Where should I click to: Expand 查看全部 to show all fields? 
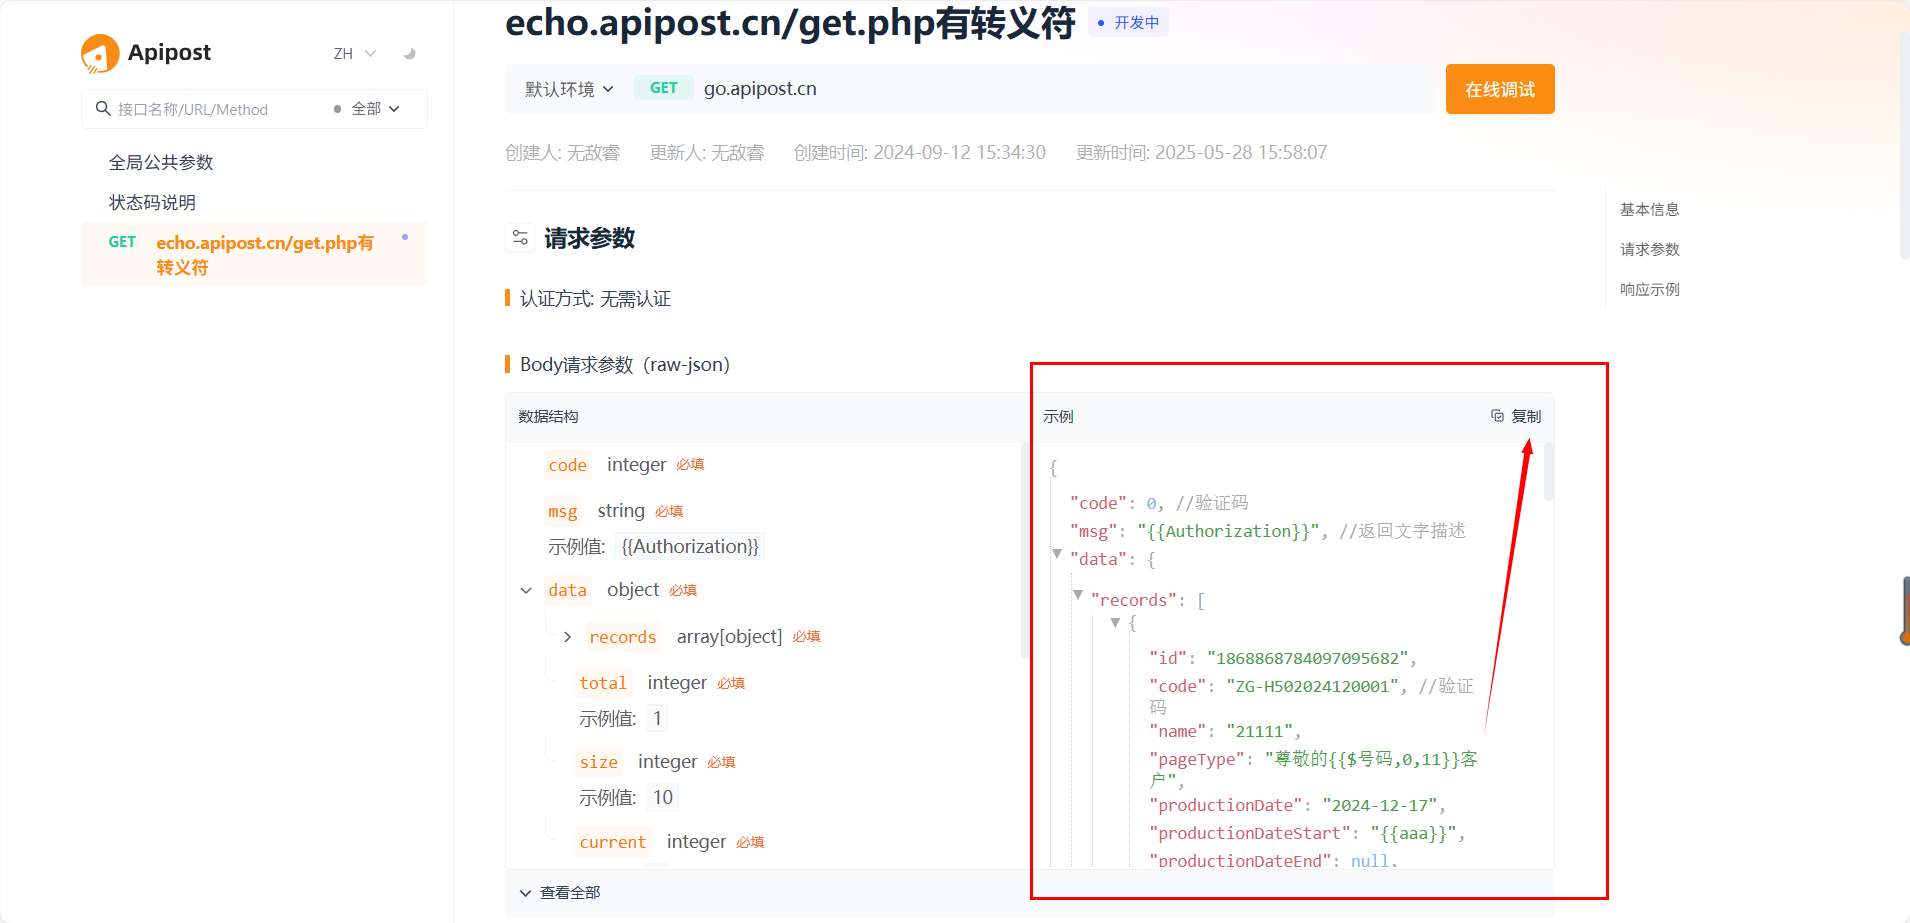click(560, 893)
